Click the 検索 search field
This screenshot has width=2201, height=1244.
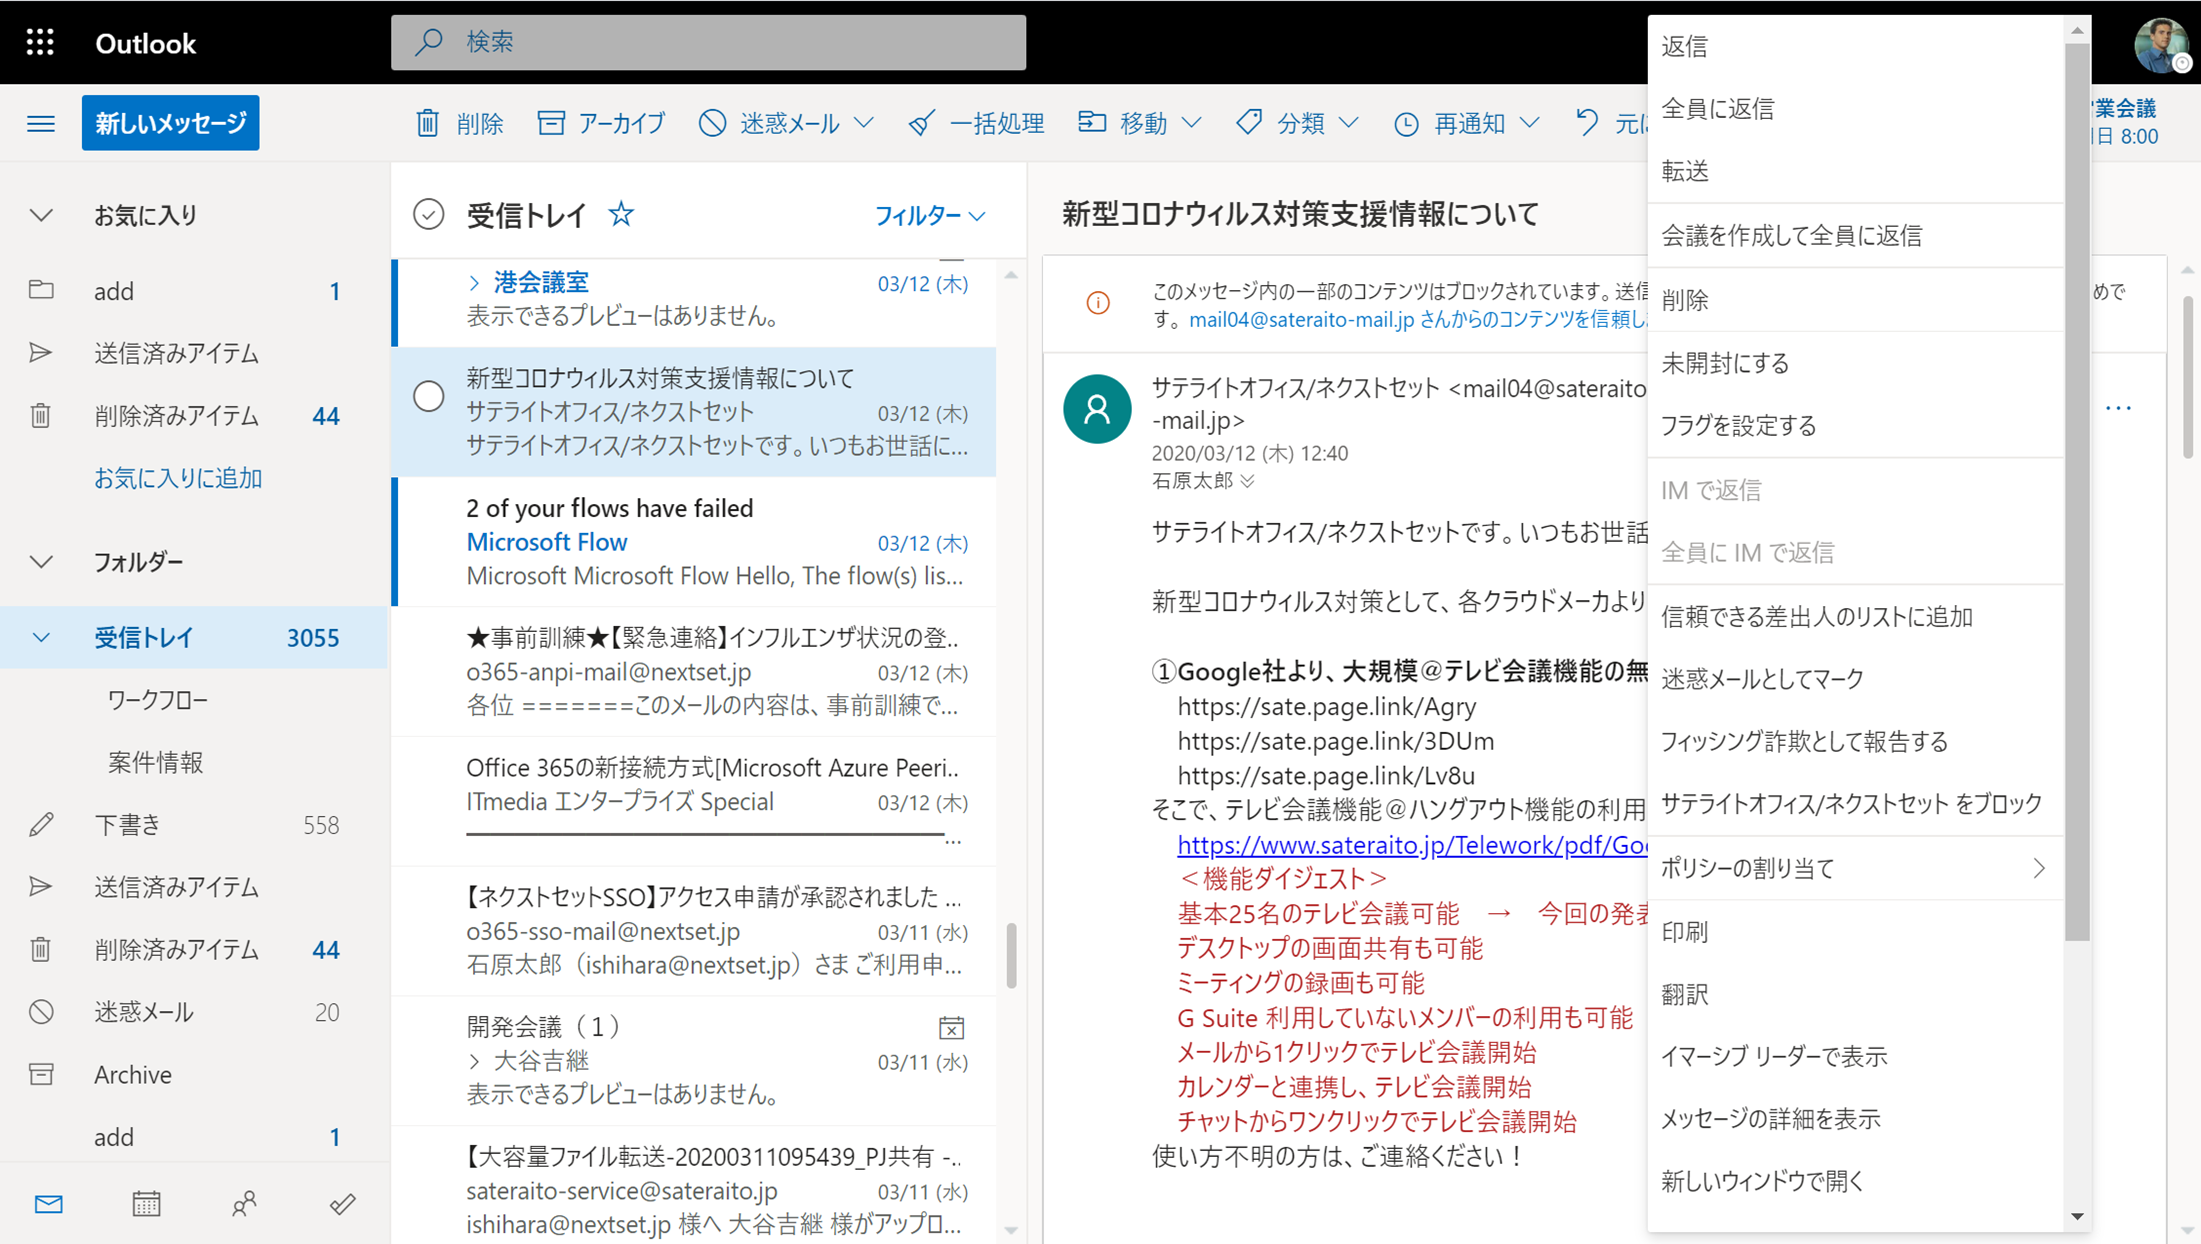tap(708, 42)
